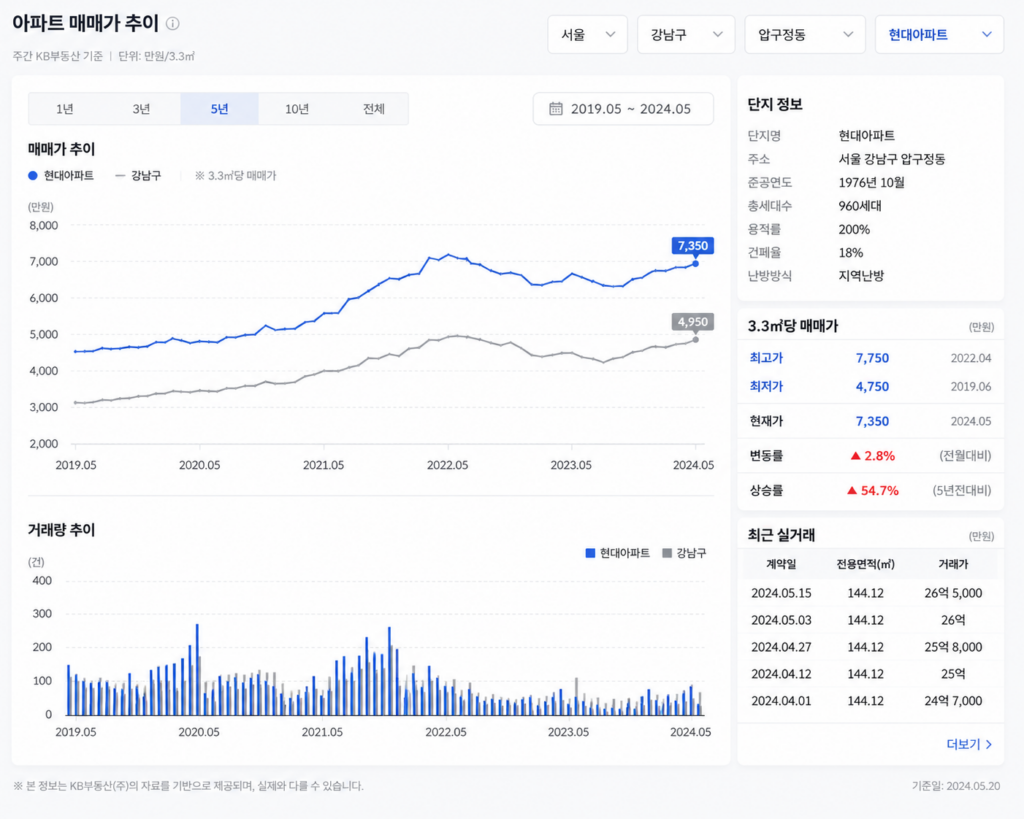The image size is (1024, 819).
Task: Click the 전용면적(㎡) column header
Action: (865, 564)
